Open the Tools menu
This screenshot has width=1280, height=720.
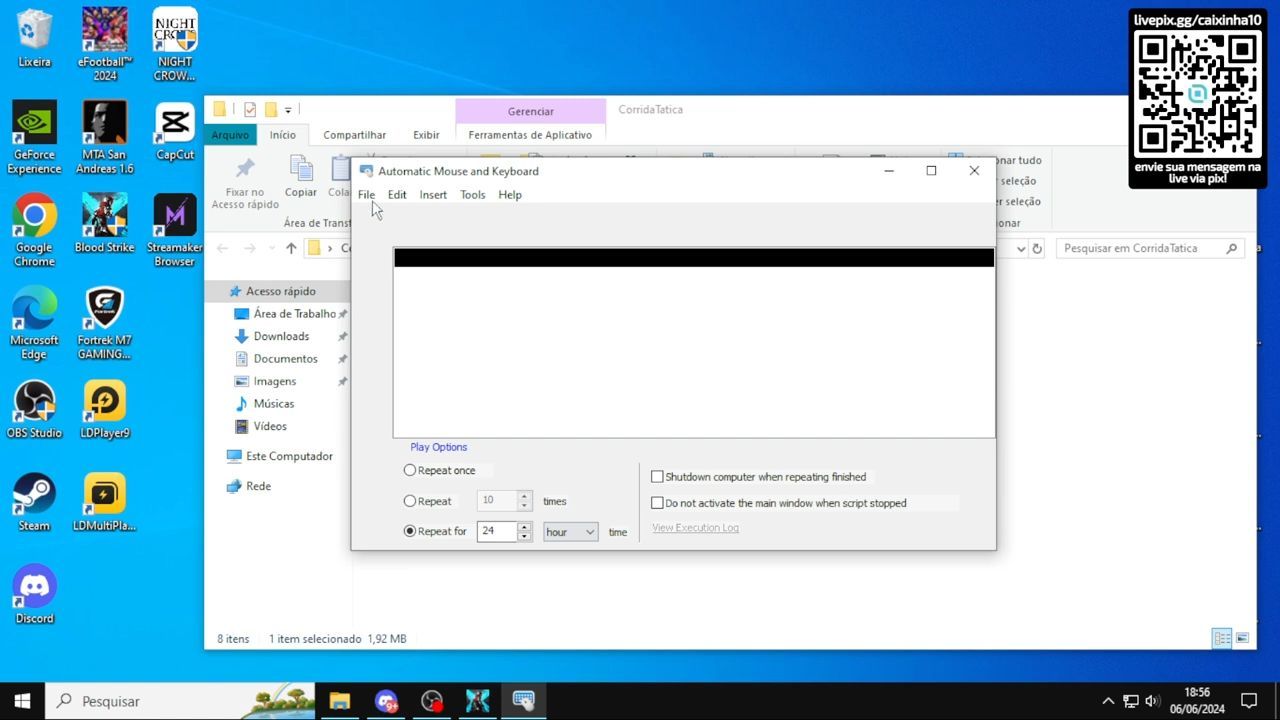point(472,195)
